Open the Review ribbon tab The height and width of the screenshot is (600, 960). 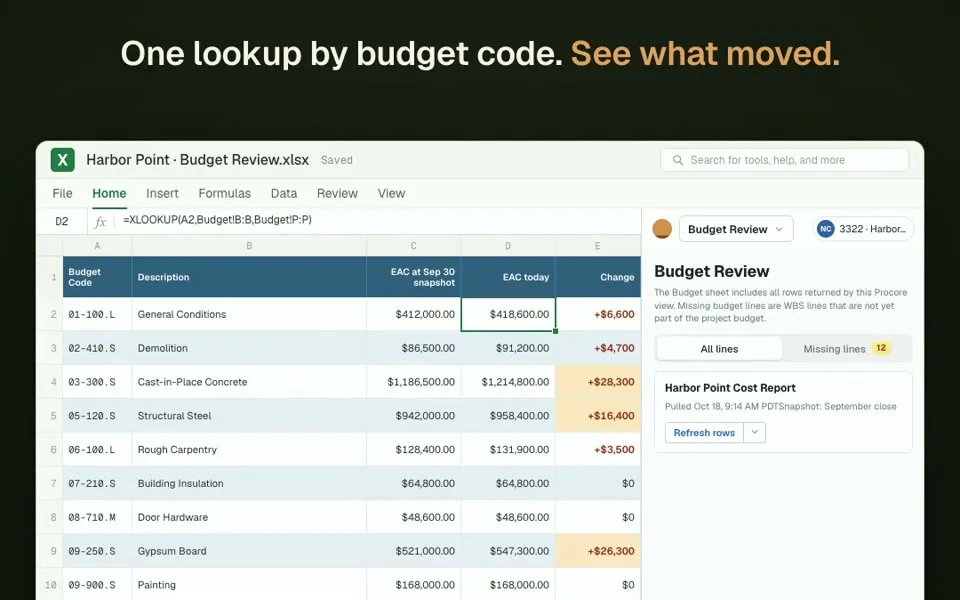337,193
